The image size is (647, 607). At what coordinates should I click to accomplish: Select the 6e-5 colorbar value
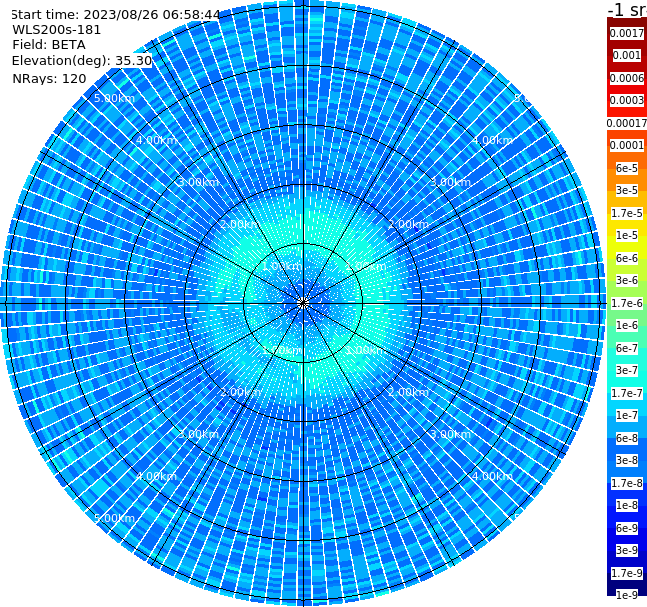point(627,168)
